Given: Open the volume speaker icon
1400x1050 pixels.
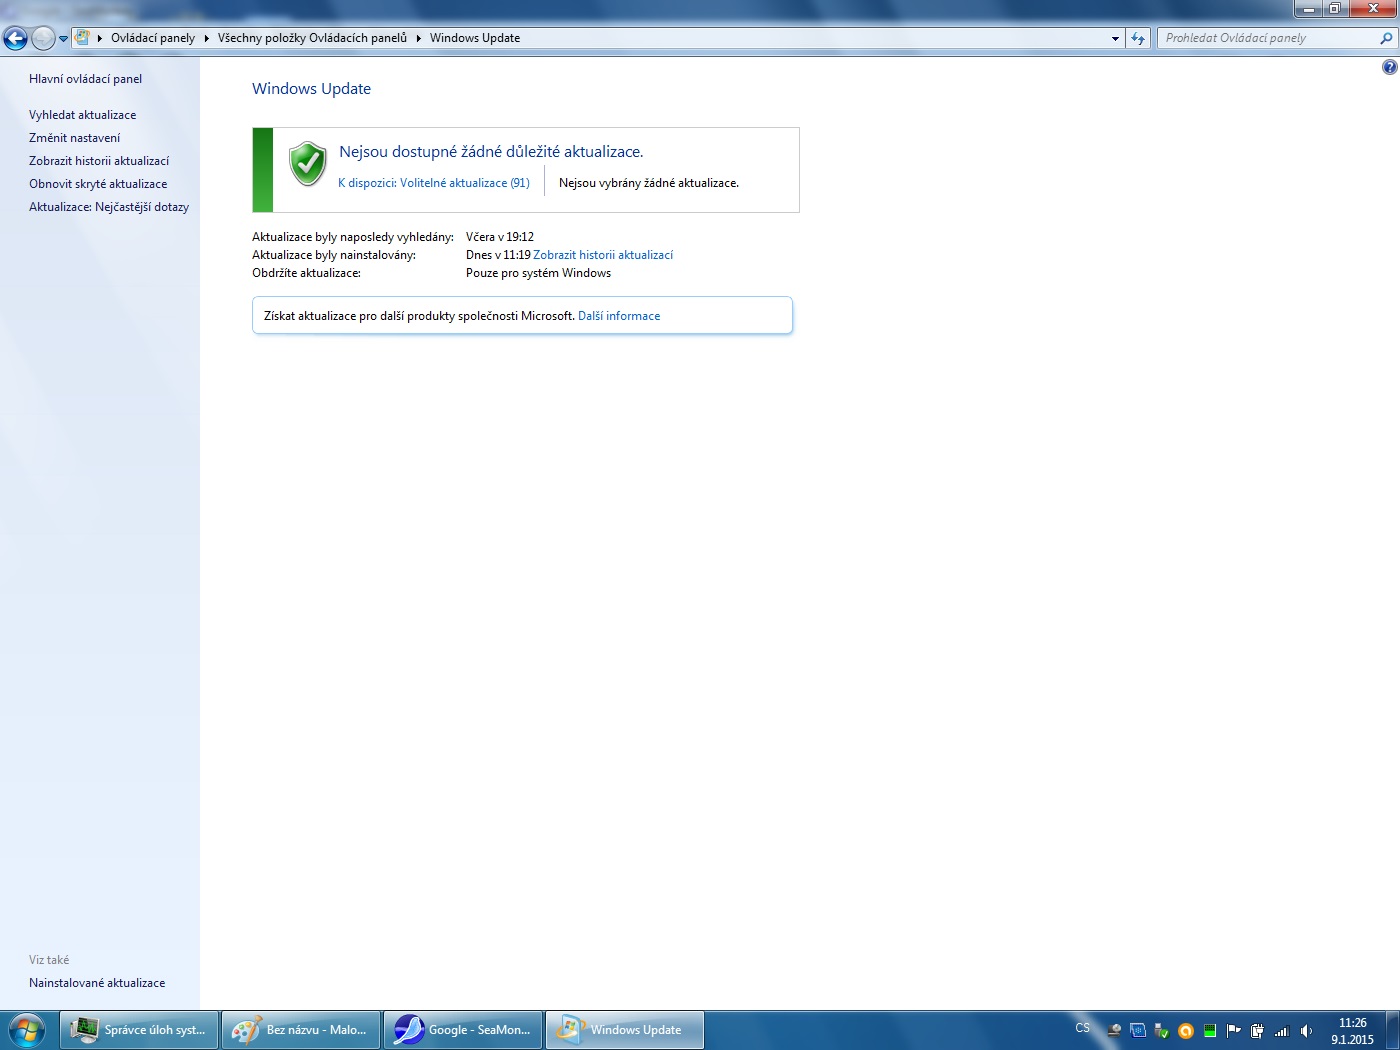Looking at the screenshot, I should 1306,1031.
